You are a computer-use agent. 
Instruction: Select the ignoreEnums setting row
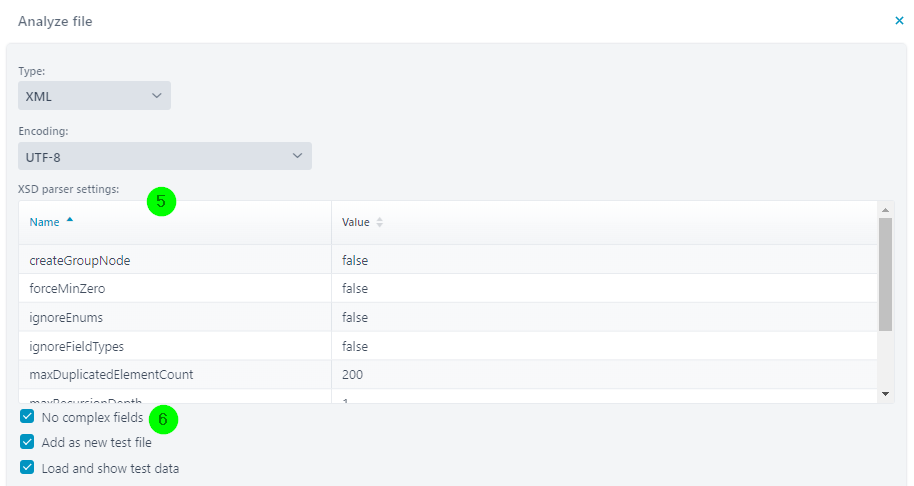[66, 318]
